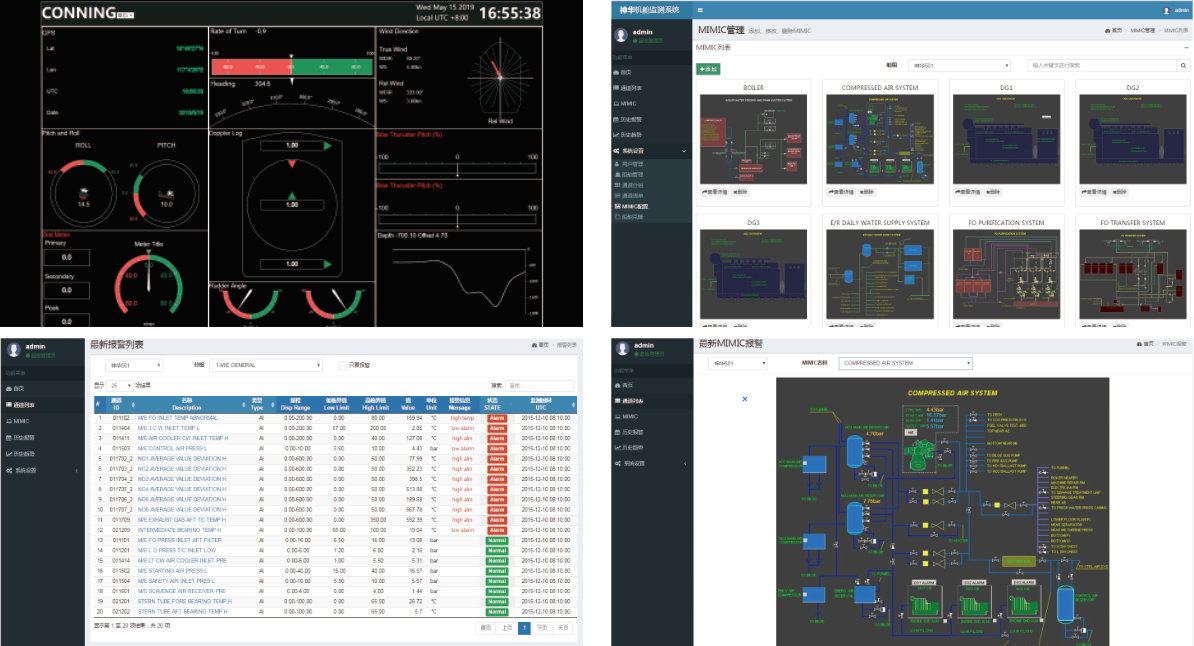
Task: Open the 1-M/E GENERAL group dropdown
Action: point(267,365)
